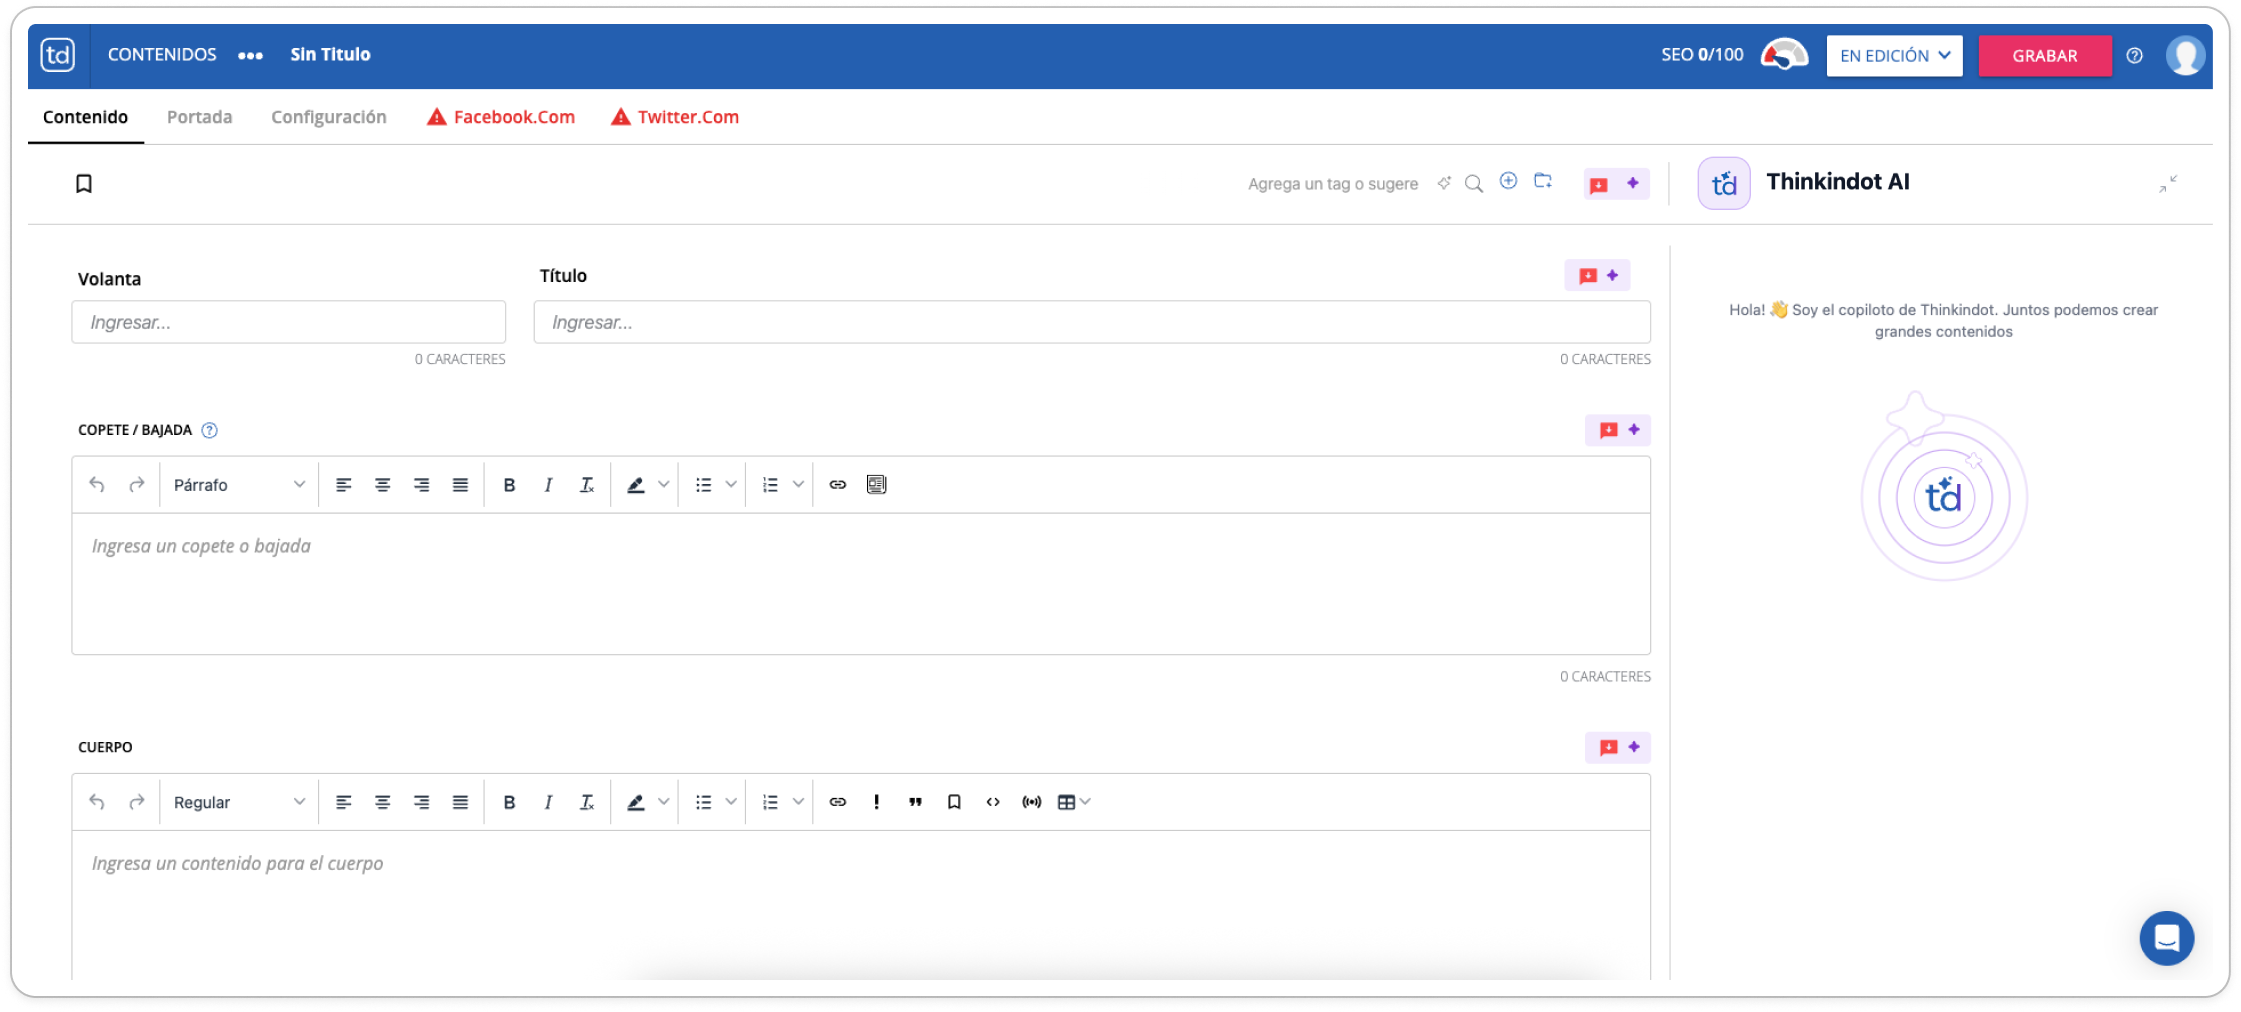Open the user profile avatar

coord(2185,56)
